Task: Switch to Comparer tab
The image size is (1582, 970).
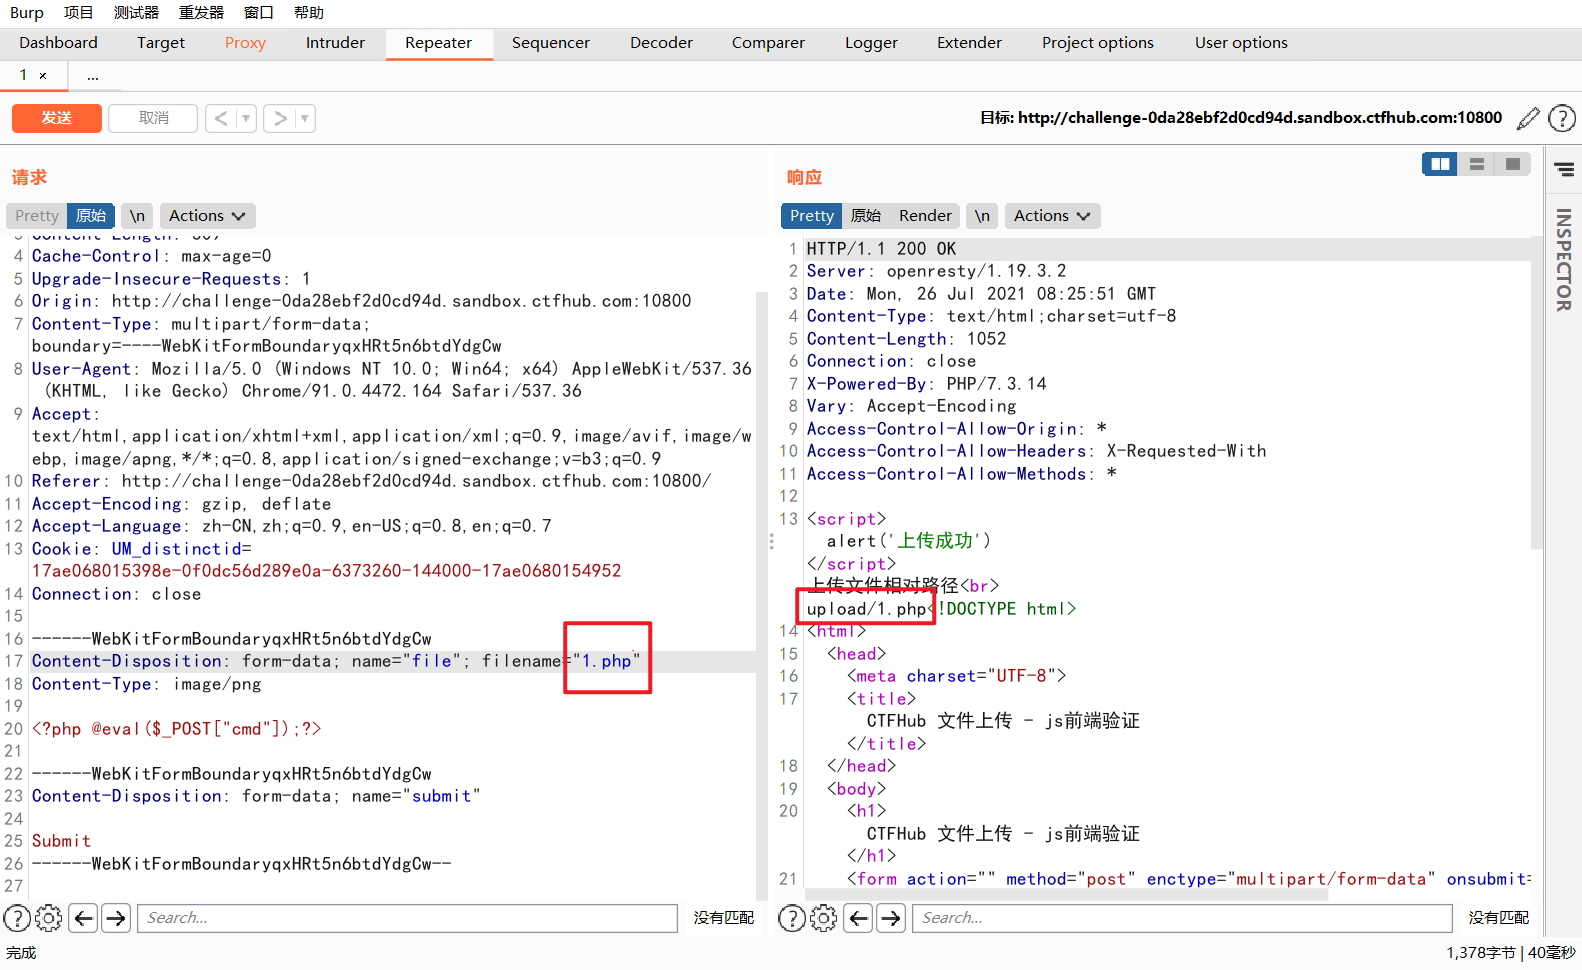Action: coord(768,43)
